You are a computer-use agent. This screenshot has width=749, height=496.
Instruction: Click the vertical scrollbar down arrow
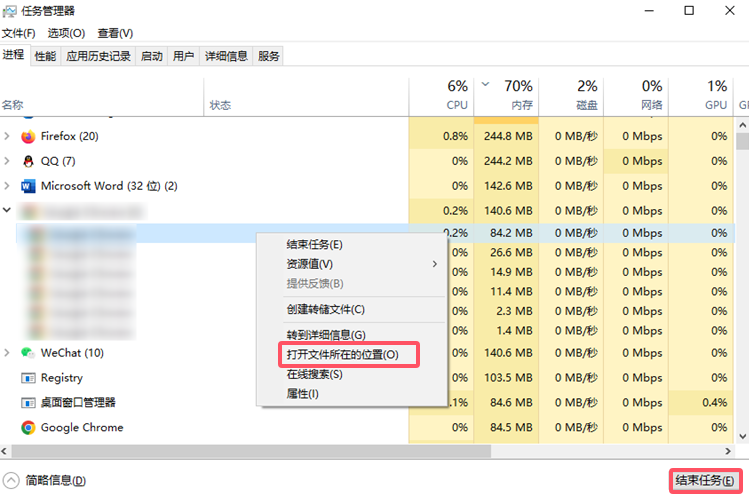coord(742,436)
